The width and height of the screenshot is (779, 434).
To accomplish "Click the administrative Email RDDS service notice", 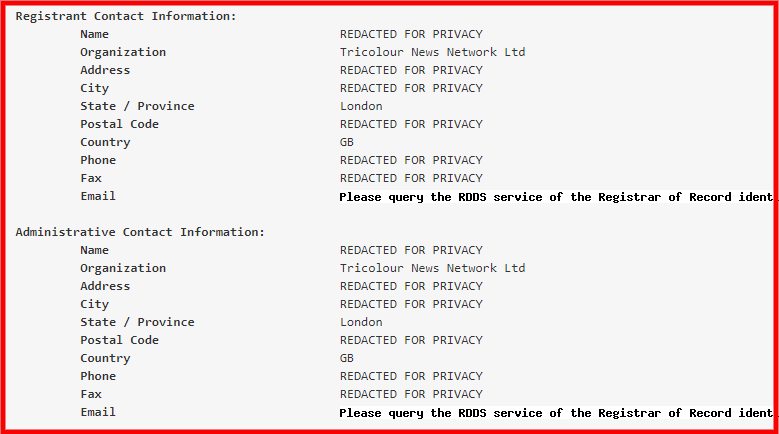I will tap(556, 413).
